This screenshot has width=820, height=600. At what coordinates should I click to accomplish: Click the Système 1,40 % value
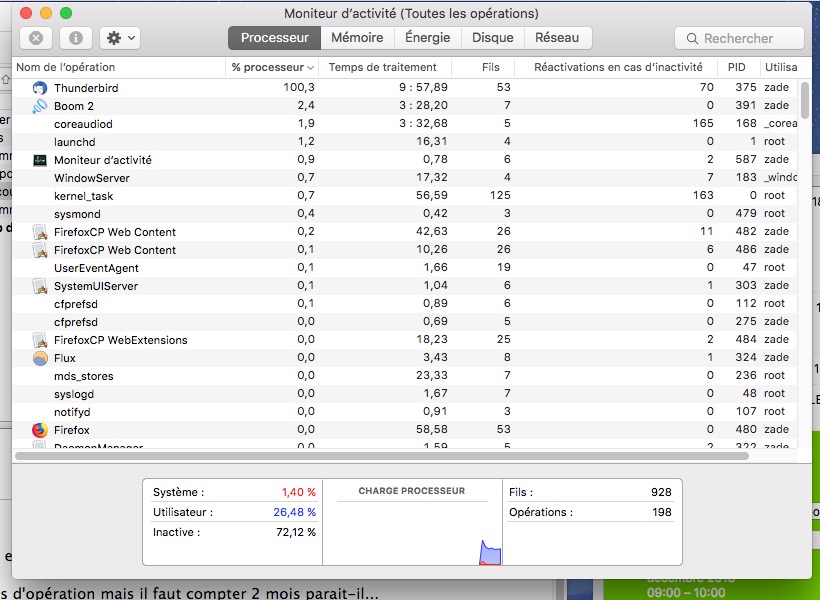pos(299,492)
